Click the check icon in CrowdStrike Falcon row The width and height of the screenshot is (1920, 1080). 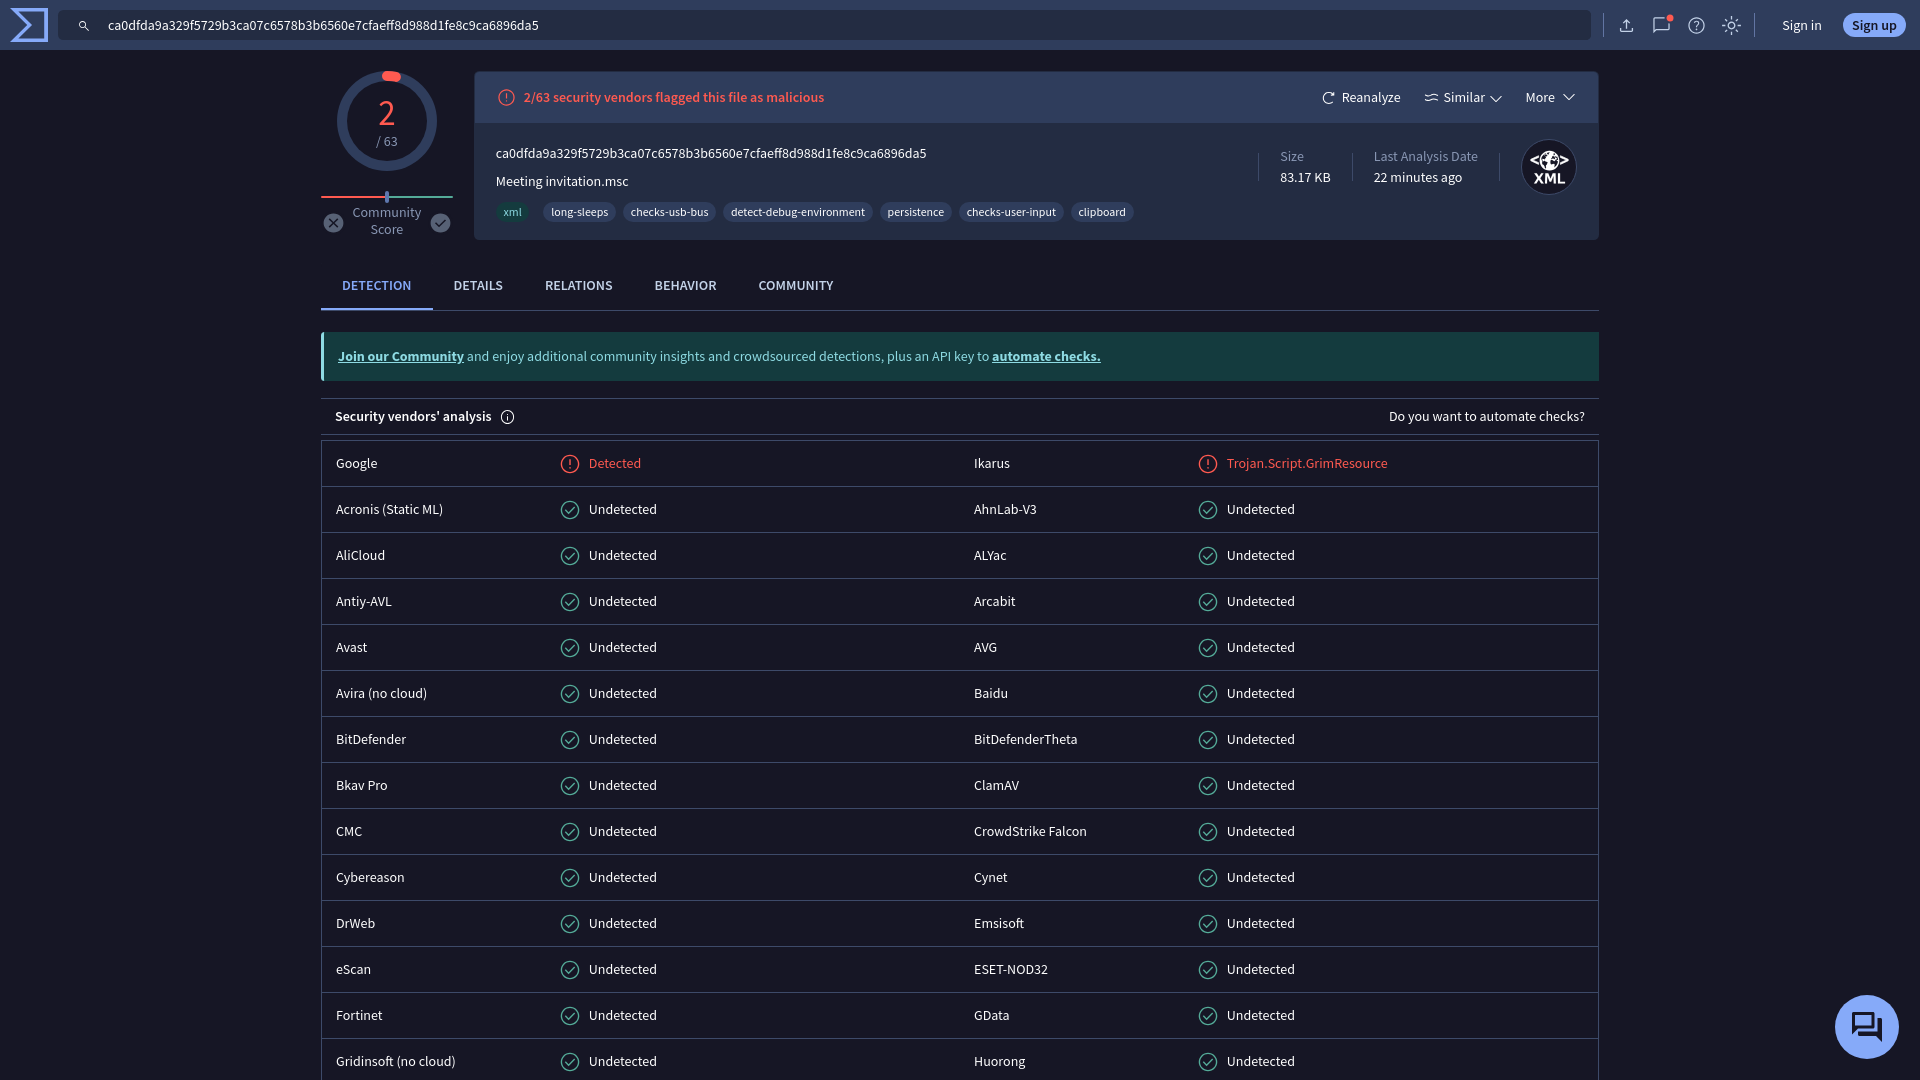click(x=1208, y=832)
